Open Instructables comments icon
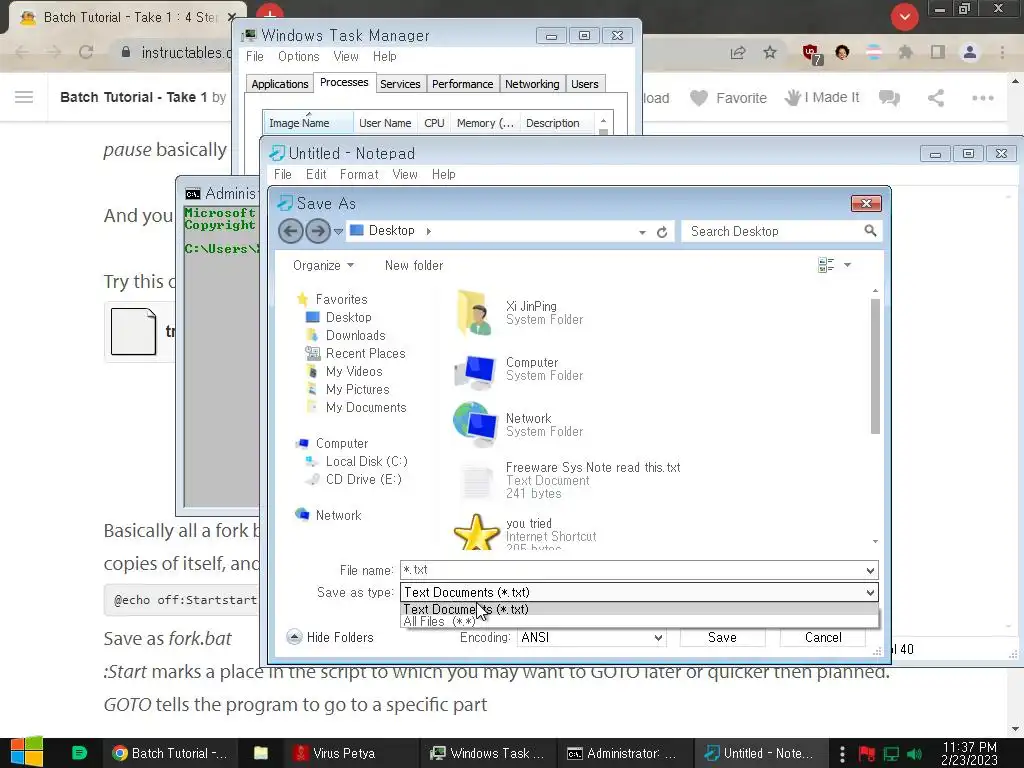This screenshot has width=1024, height=768. [x=889, y=98]
